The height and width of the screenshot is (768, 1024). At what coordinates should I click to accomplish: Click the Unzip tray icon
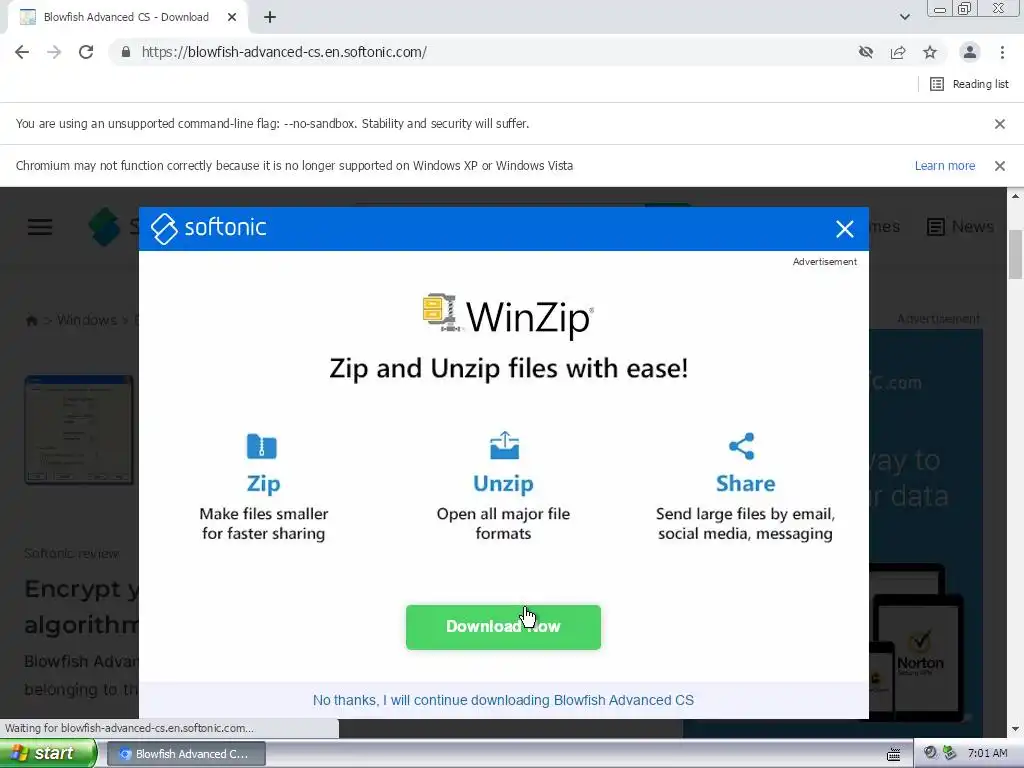504,445
